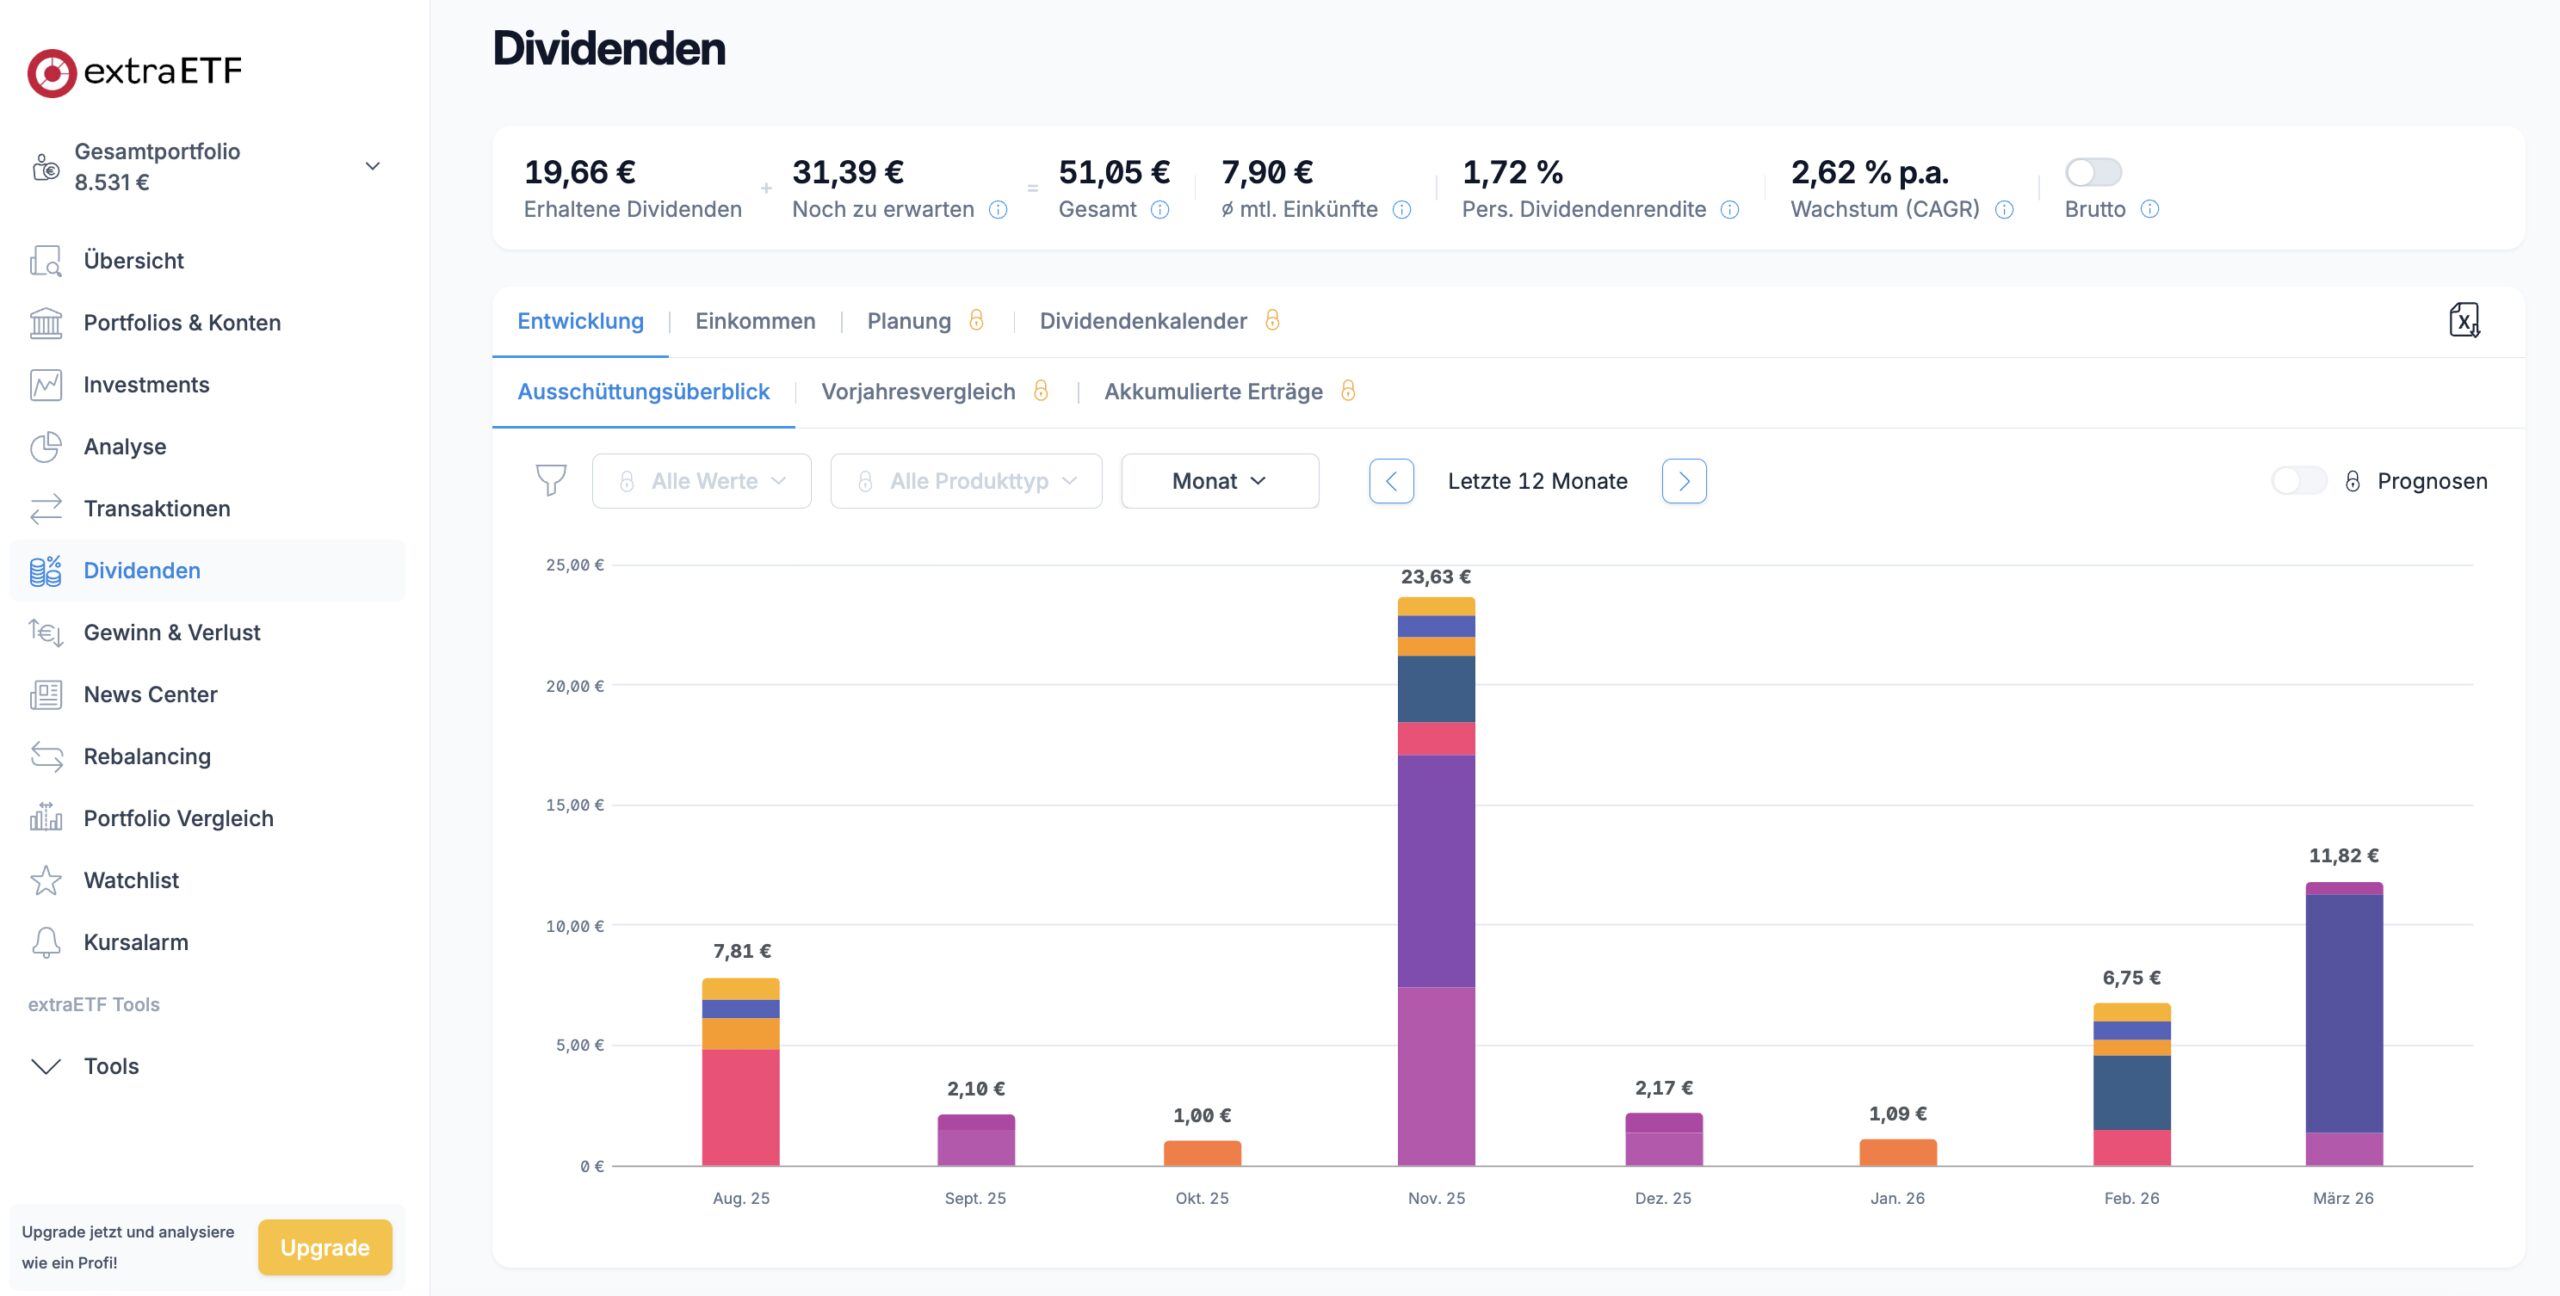
Task: Open Portfolio Vergleich icon
Action: click(x=46, y=818)
